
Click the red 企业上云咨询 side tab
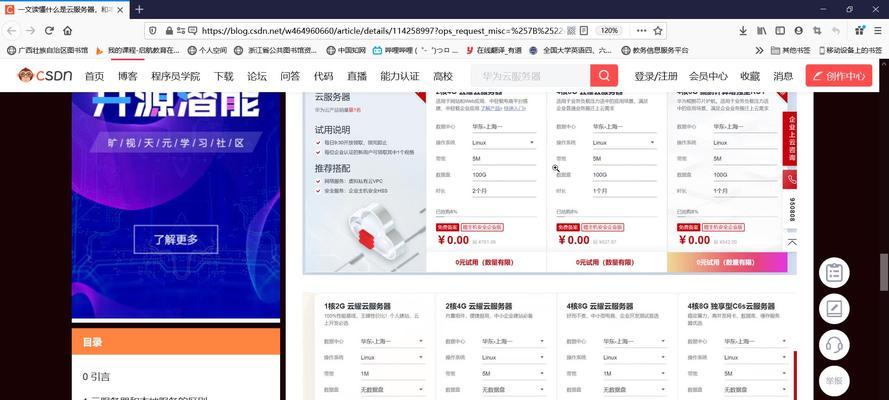[792, 138]
